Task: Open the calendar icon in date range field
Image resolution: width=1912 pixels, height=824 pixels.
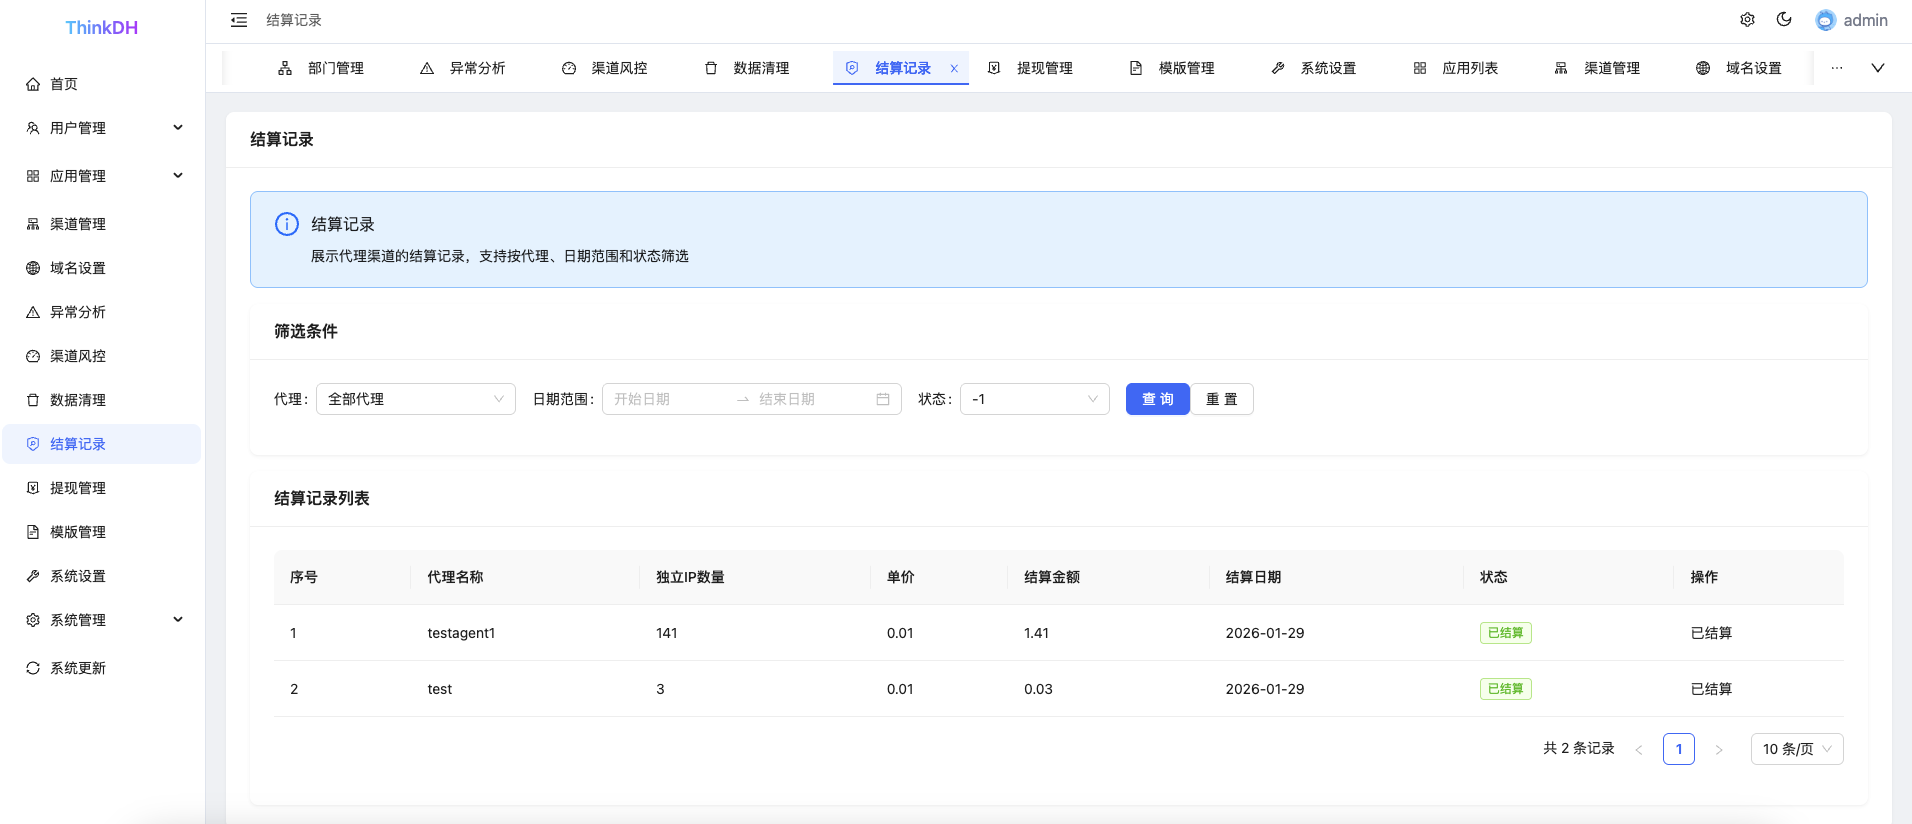Action: (x=883, y=399)
